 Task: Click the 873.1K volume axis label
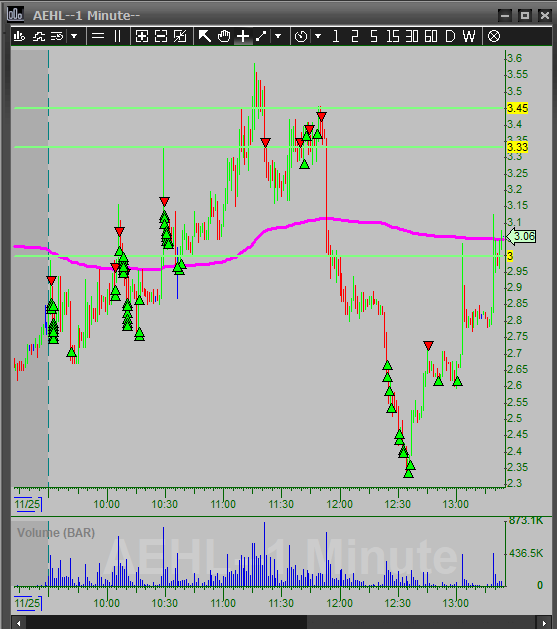(526, 521)
